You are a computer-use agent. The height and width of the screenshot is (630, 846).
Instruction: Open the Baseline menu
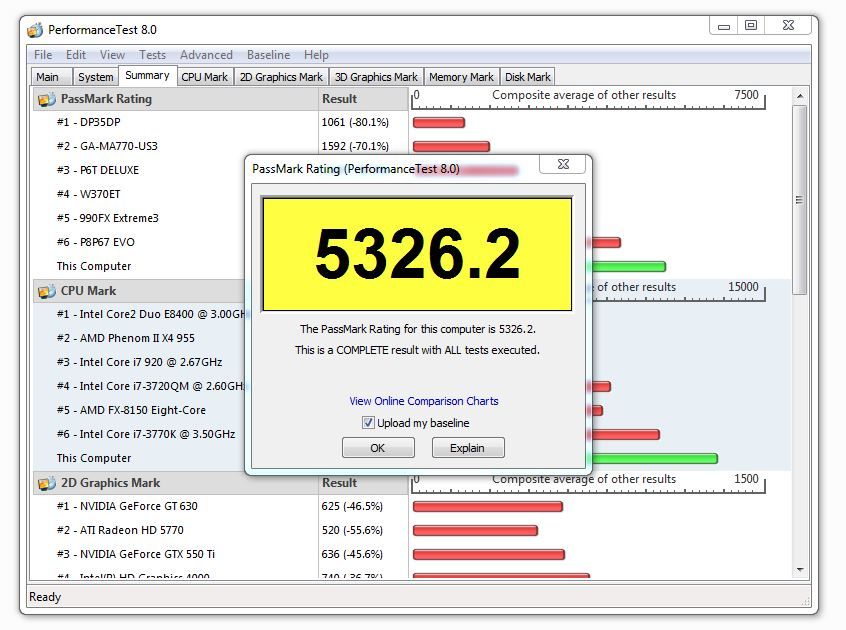pyautogui.click(x=269, y=55)
